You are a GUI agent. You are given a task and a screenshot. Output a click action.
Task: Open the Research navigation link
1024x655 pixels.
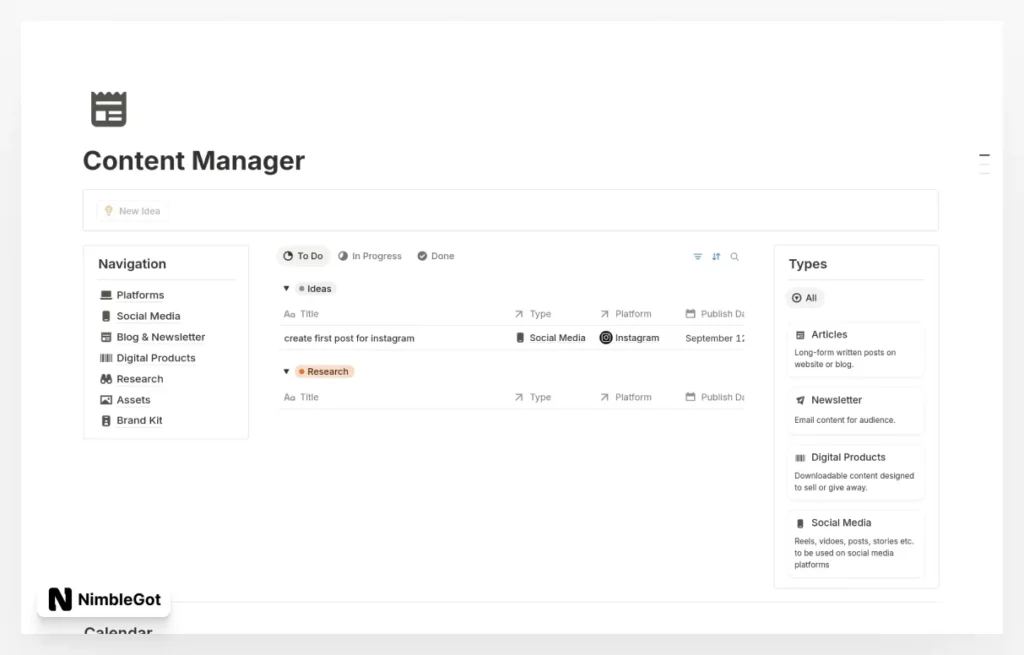(x=140, y=379)
